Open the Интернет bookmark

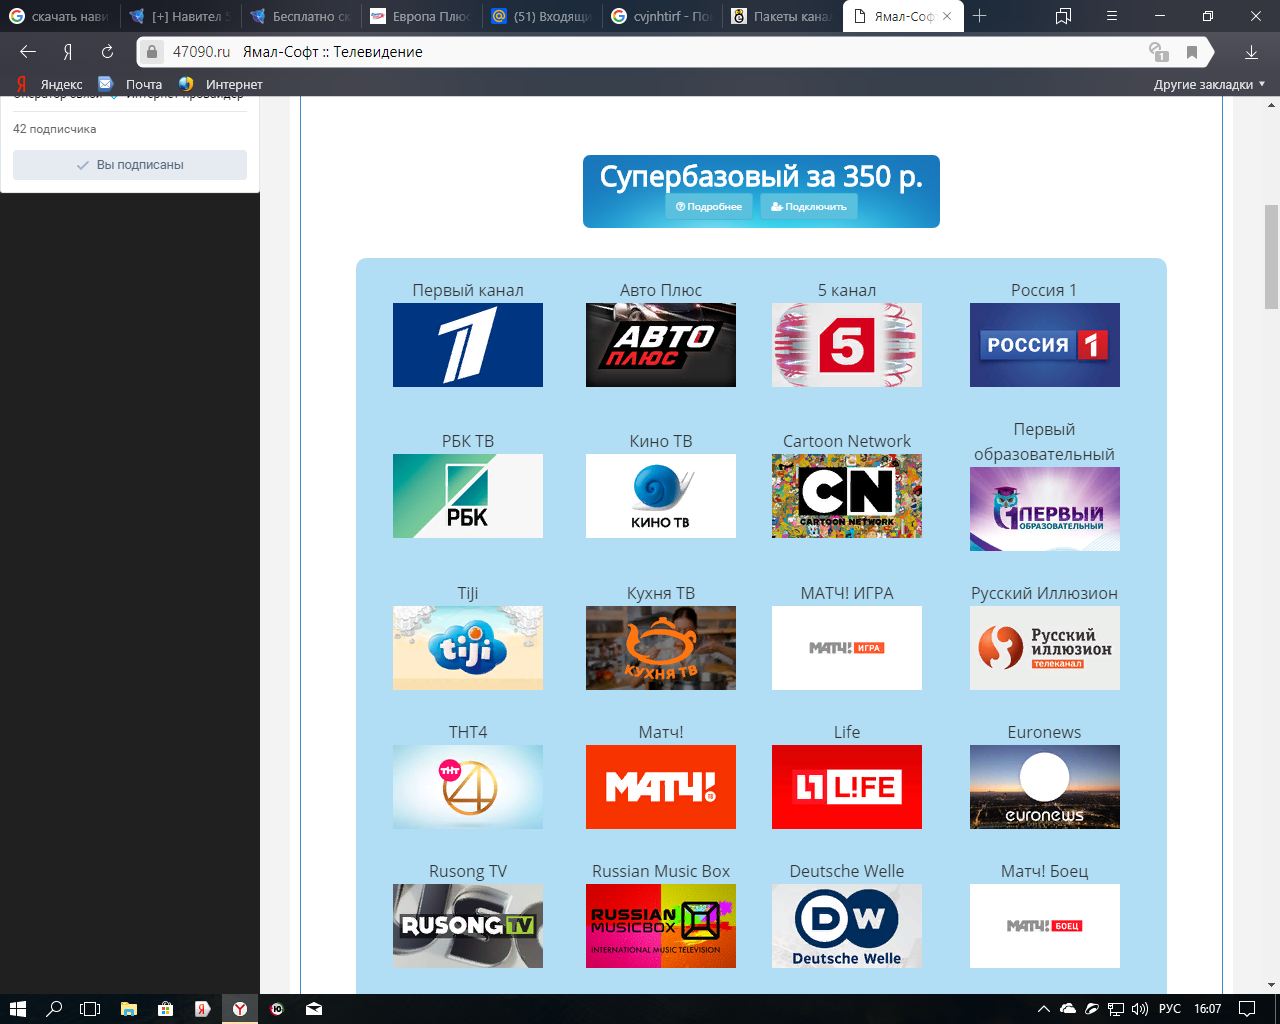221,84
